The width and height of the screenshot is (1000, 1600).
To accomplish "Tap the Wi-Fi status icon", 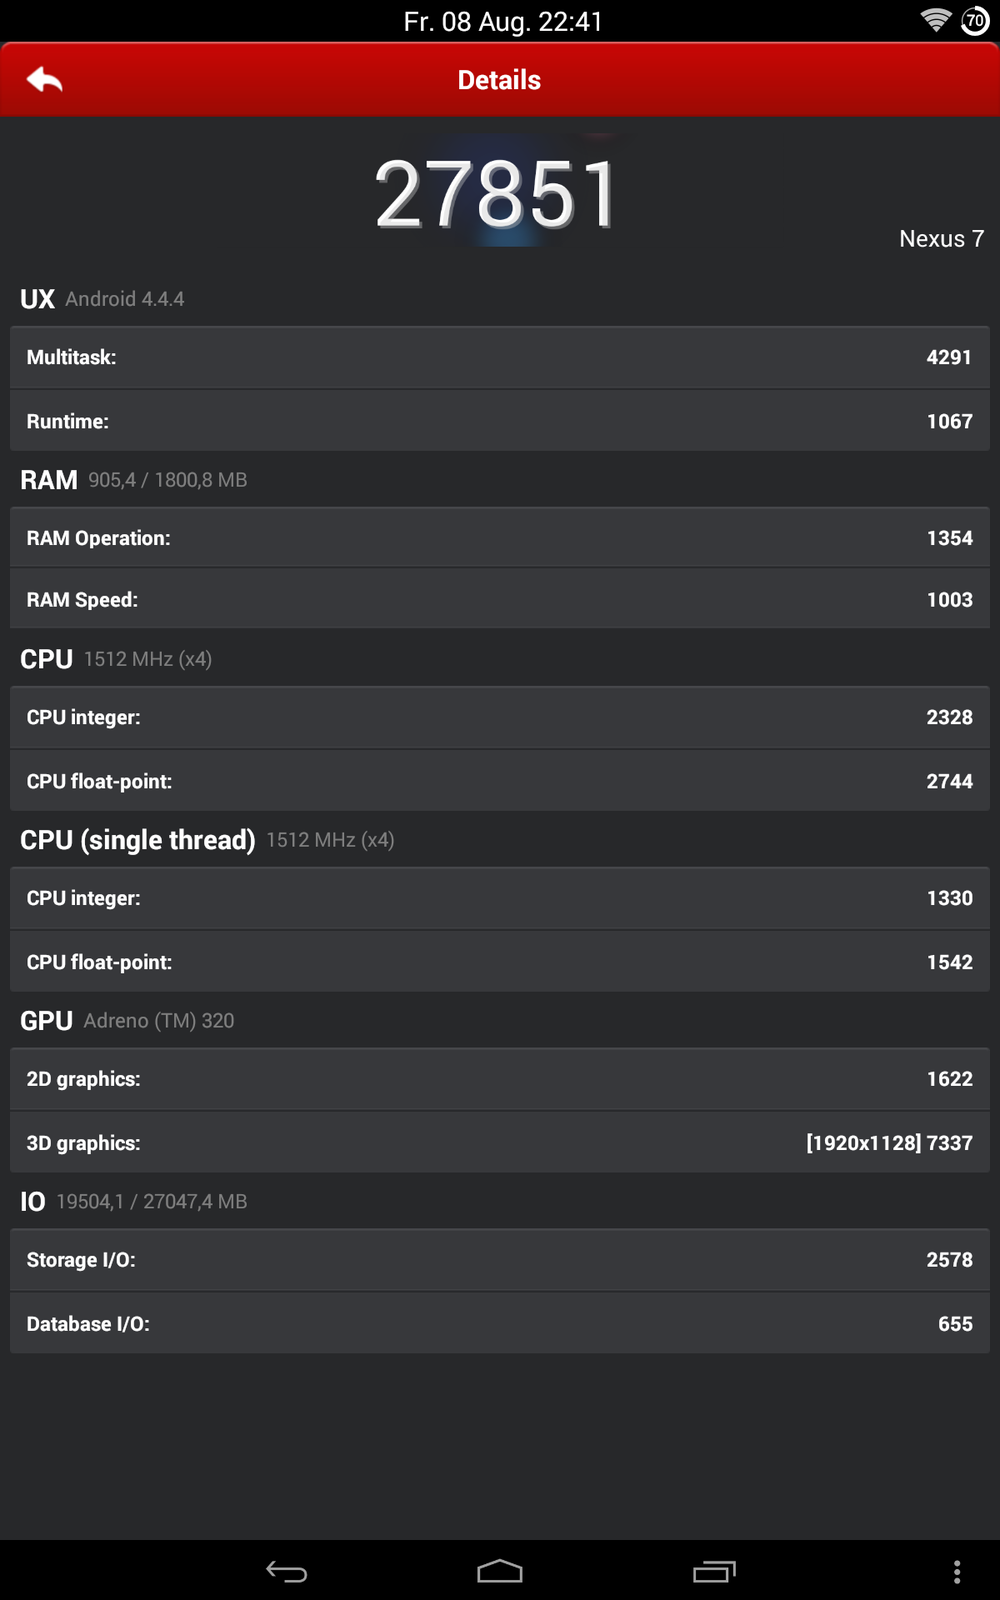I will click(936, 21).
